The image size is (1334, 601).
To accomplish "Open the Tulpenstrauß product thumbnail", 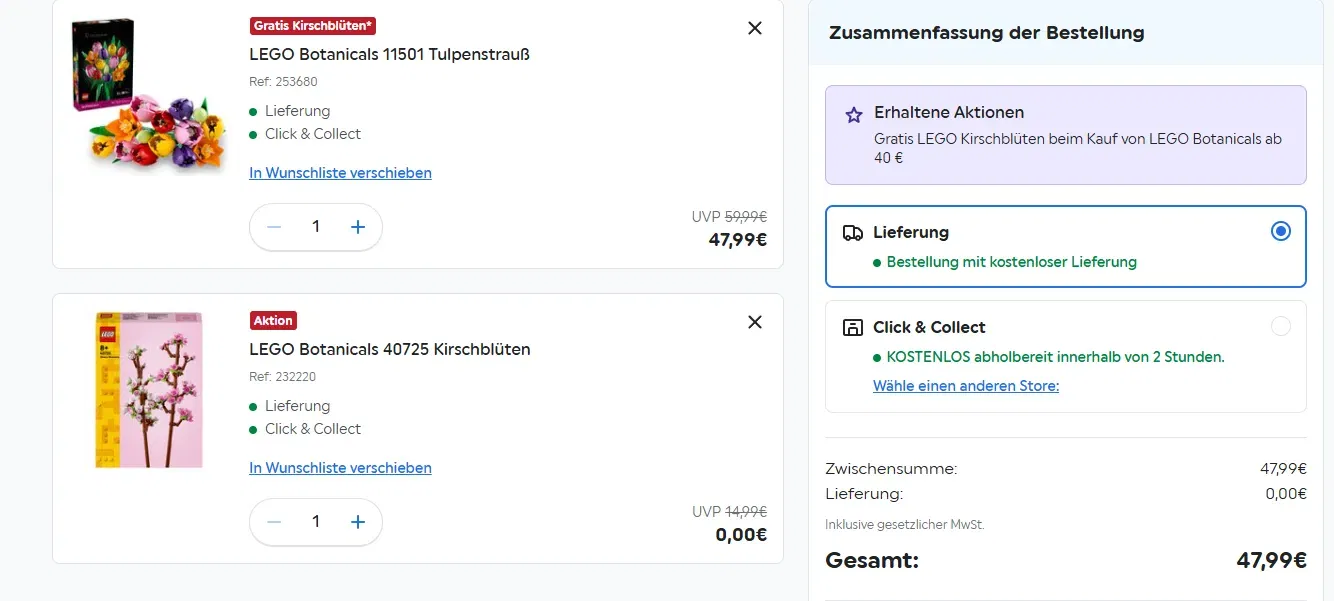I will click(148, 96).
